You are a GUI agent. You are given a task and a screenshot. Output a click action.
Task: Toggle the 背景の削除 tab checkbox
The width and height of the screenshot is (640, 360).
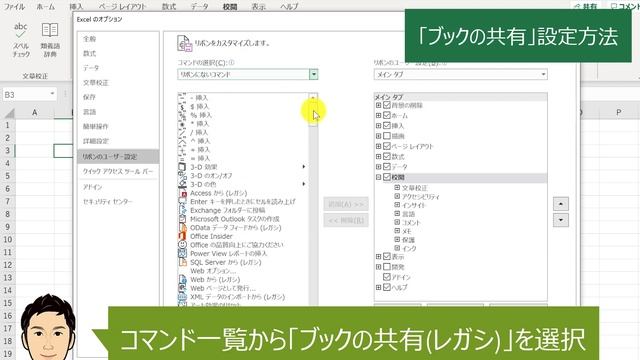(387, 105)
